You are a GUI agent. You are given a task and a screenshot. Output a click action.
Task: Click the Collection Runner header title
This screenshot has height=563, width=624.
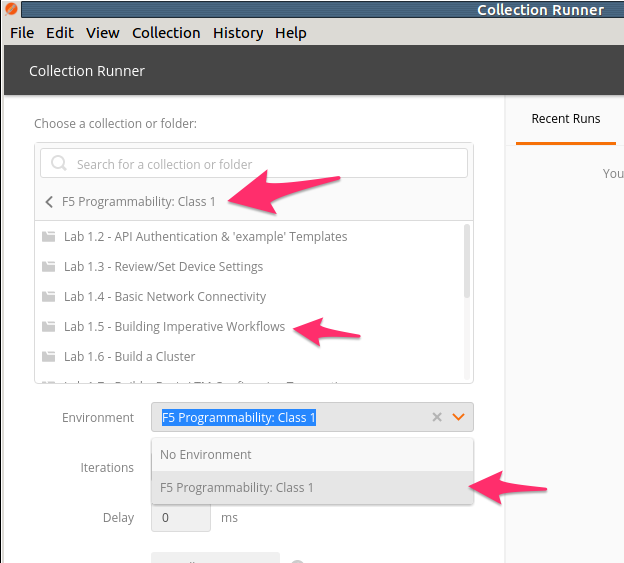(x=87, y=71)
